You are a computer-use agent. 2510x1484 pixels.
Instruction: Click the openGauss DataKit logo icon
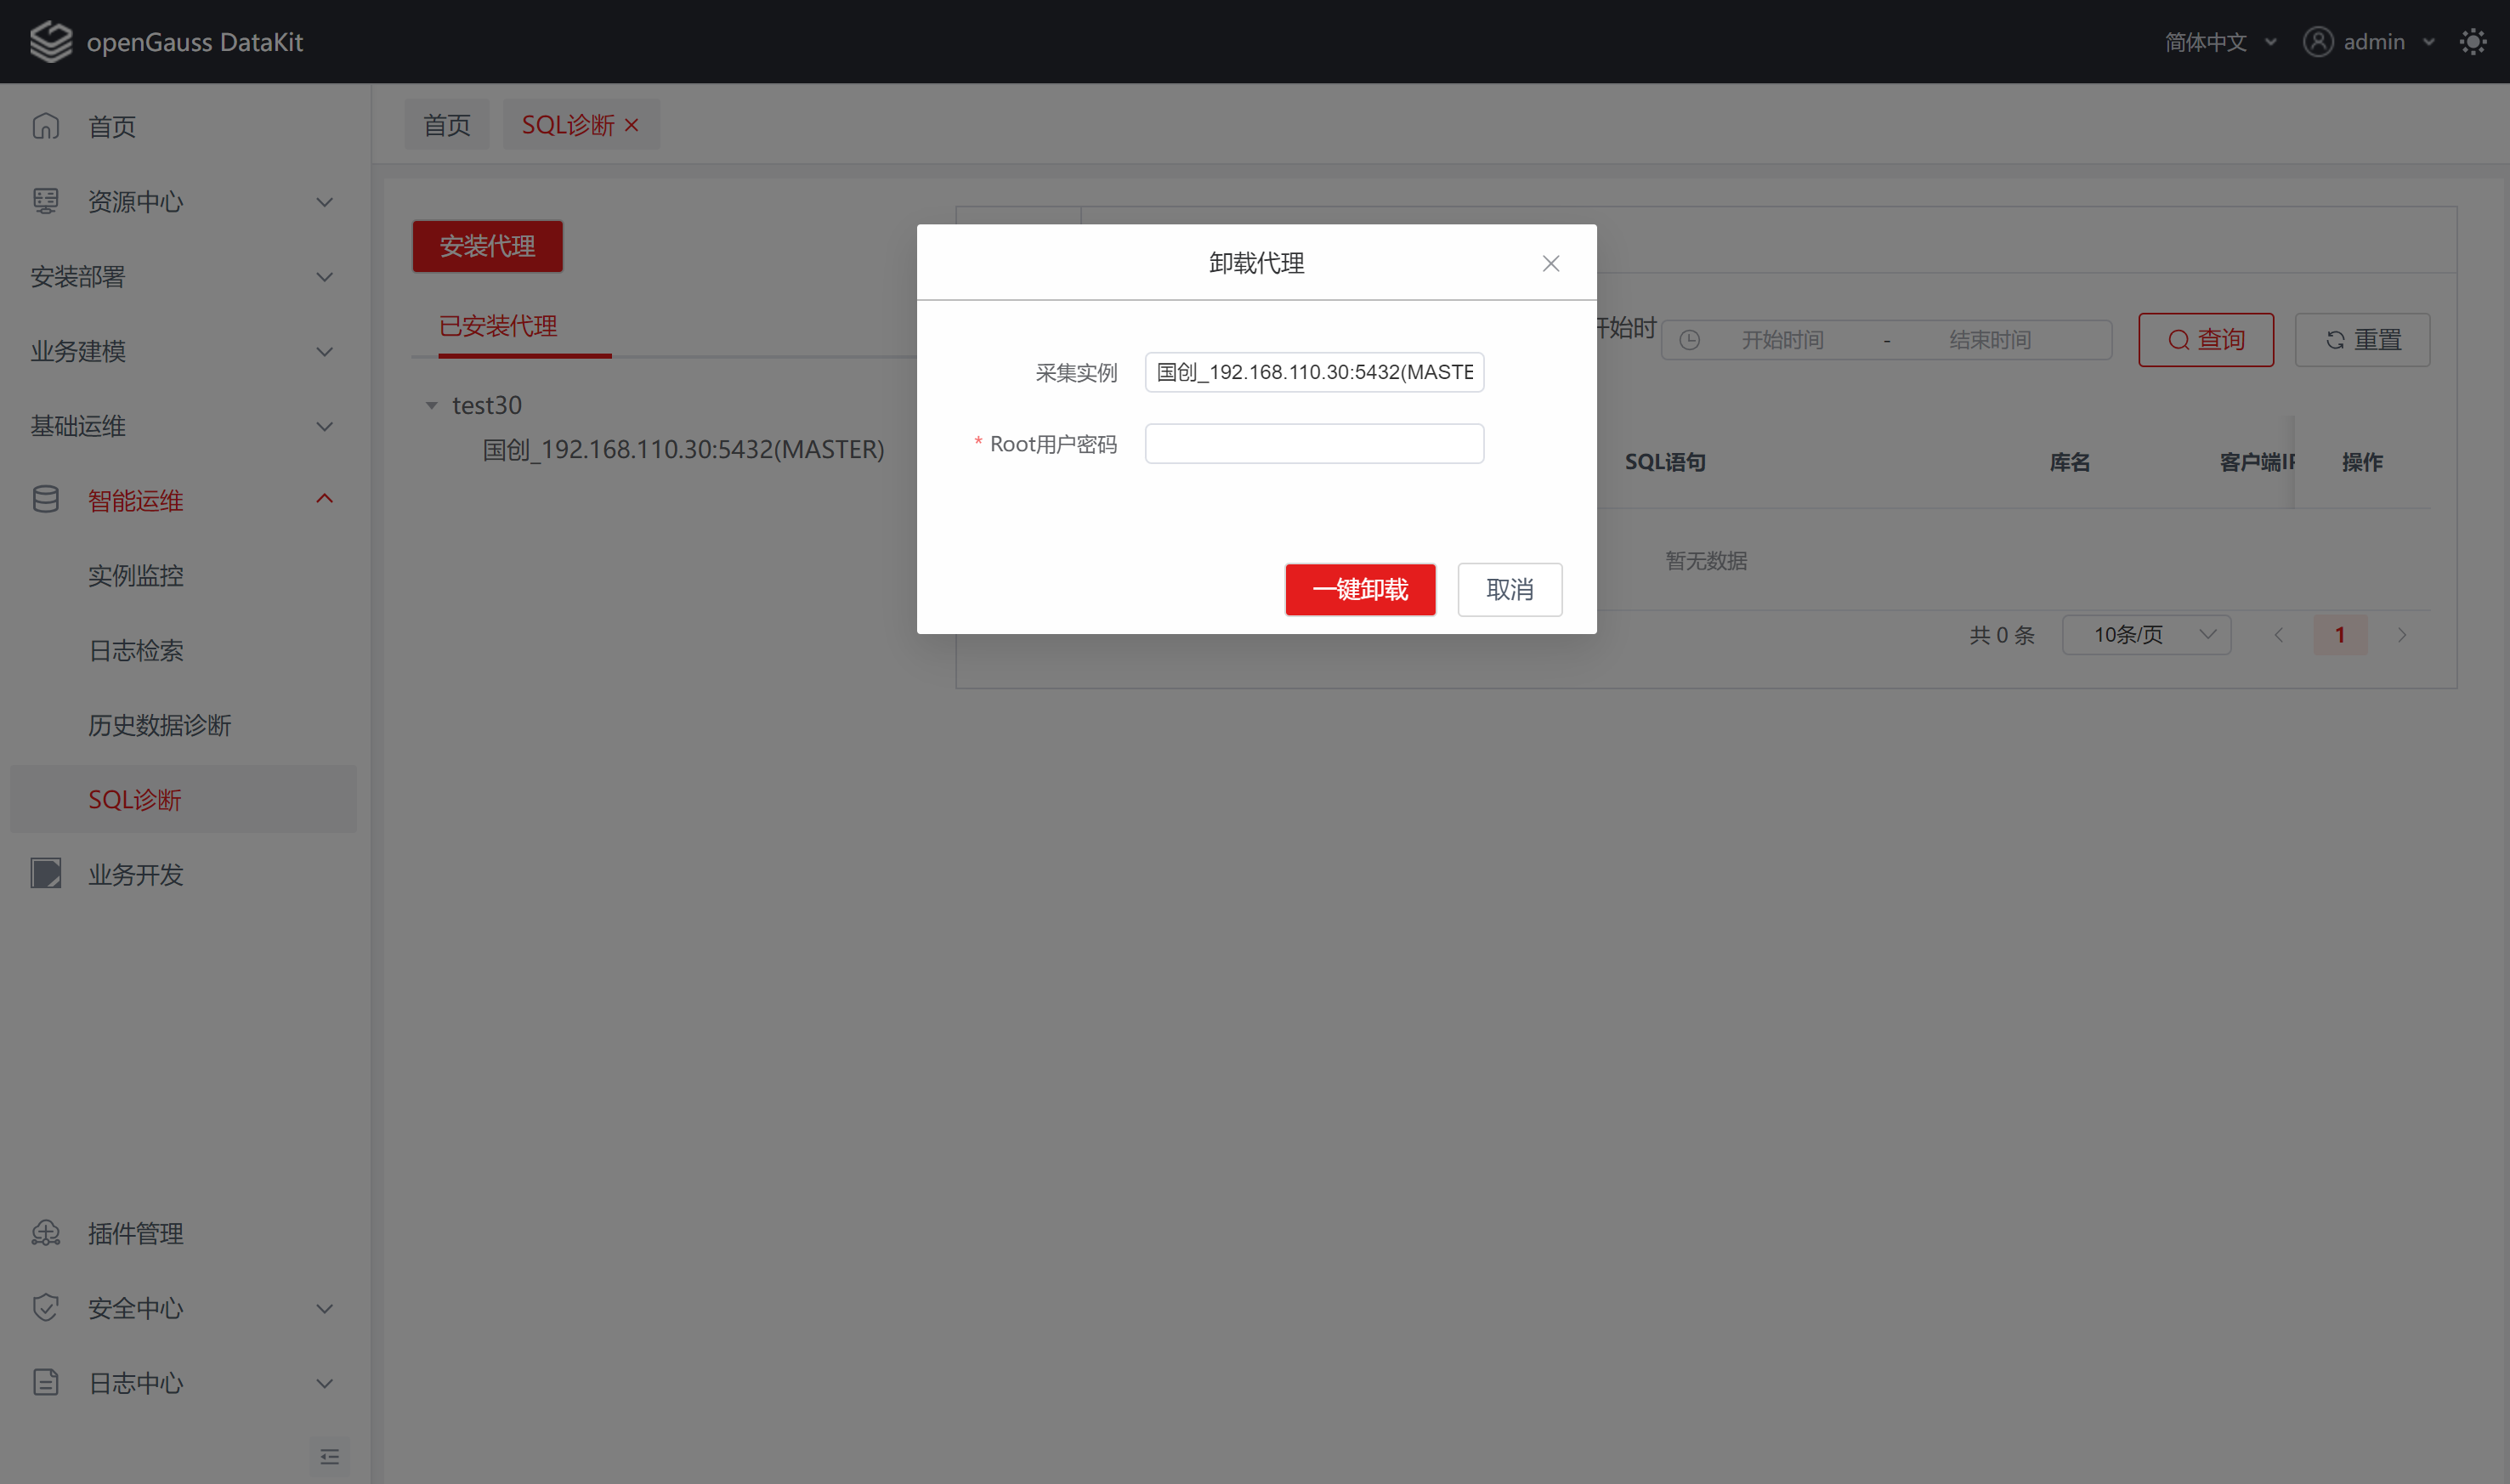51,42
